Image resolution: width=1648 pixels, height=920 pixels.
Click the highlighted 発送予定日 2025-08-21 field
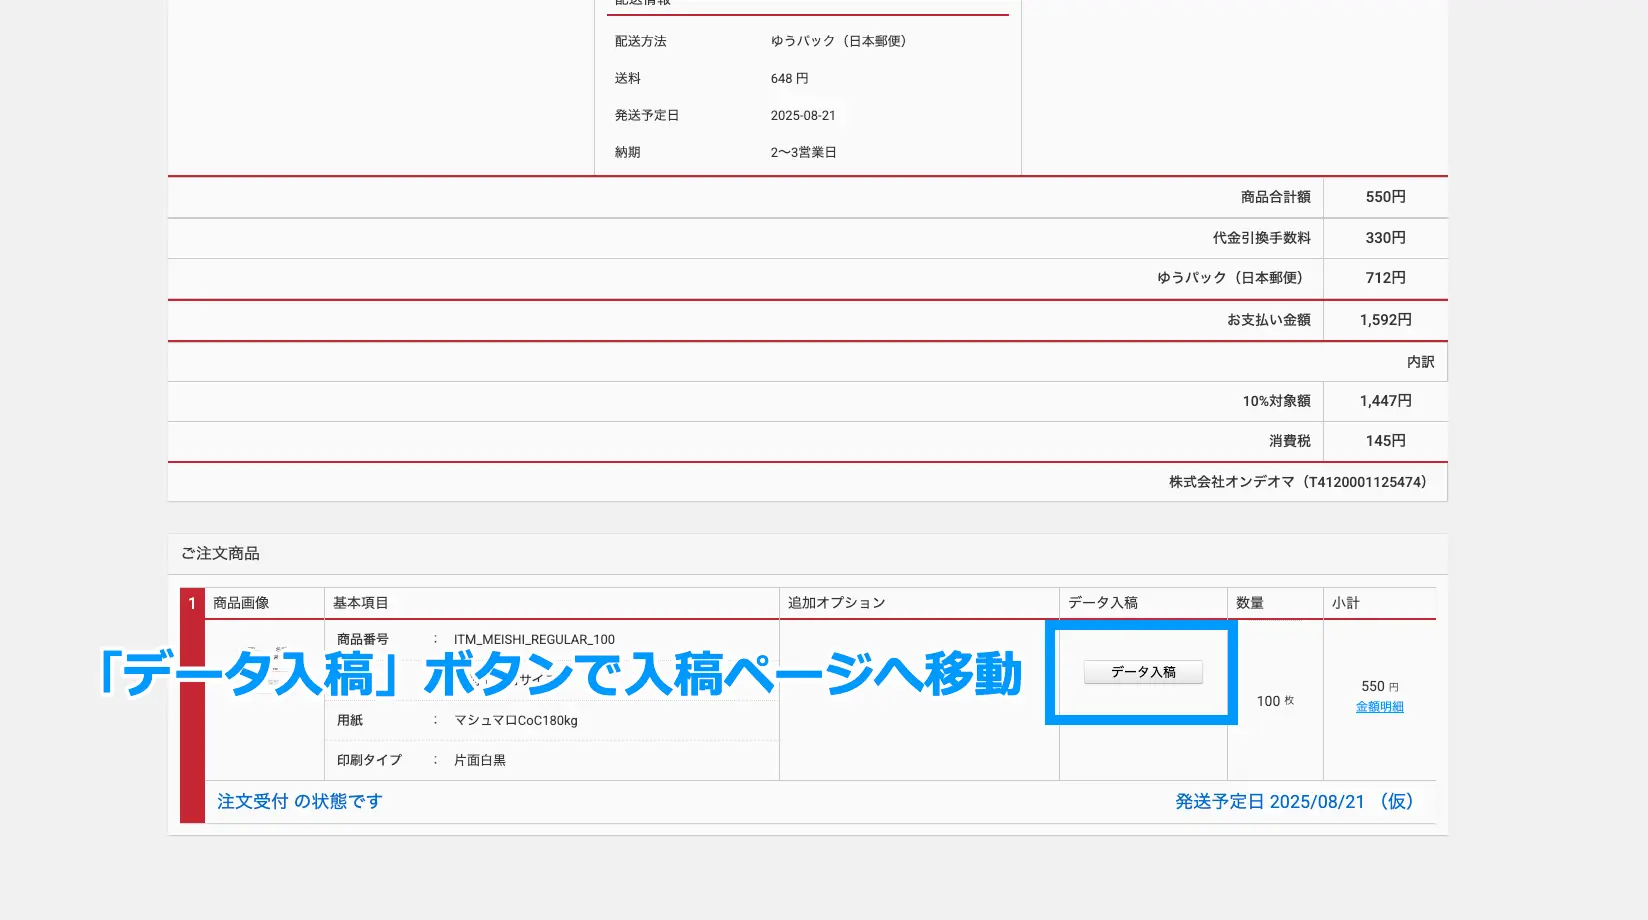[x=806, y=114]
